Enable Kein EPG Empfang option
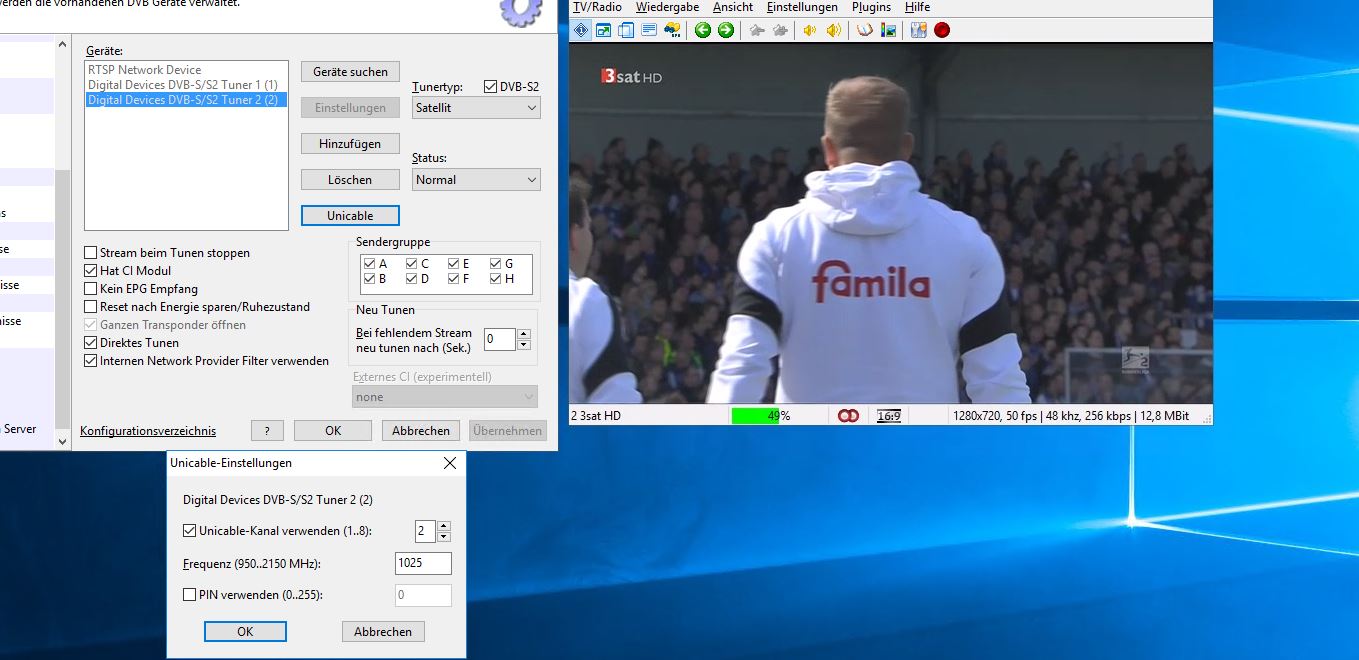The width and height of the screenshot is (1359, 660). (x=91, y=289)
